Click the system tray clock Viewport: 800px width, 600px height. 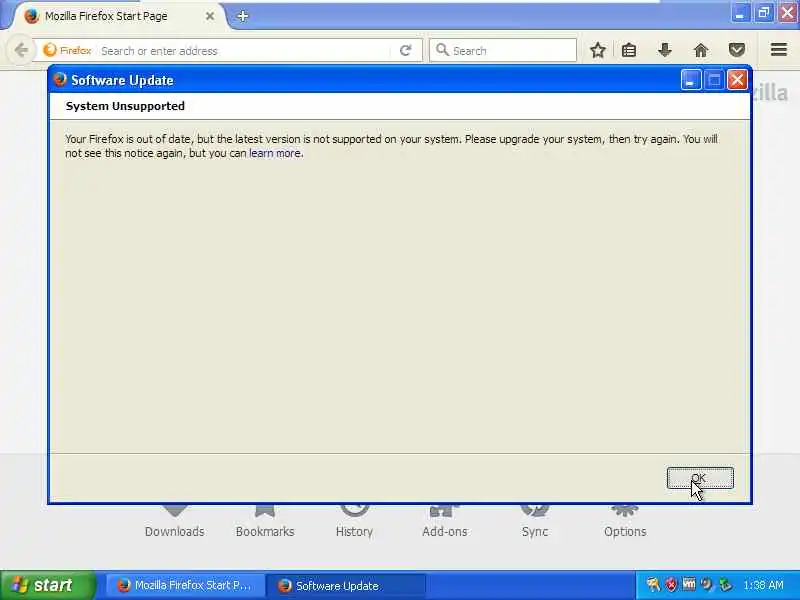tap(763, 585)
